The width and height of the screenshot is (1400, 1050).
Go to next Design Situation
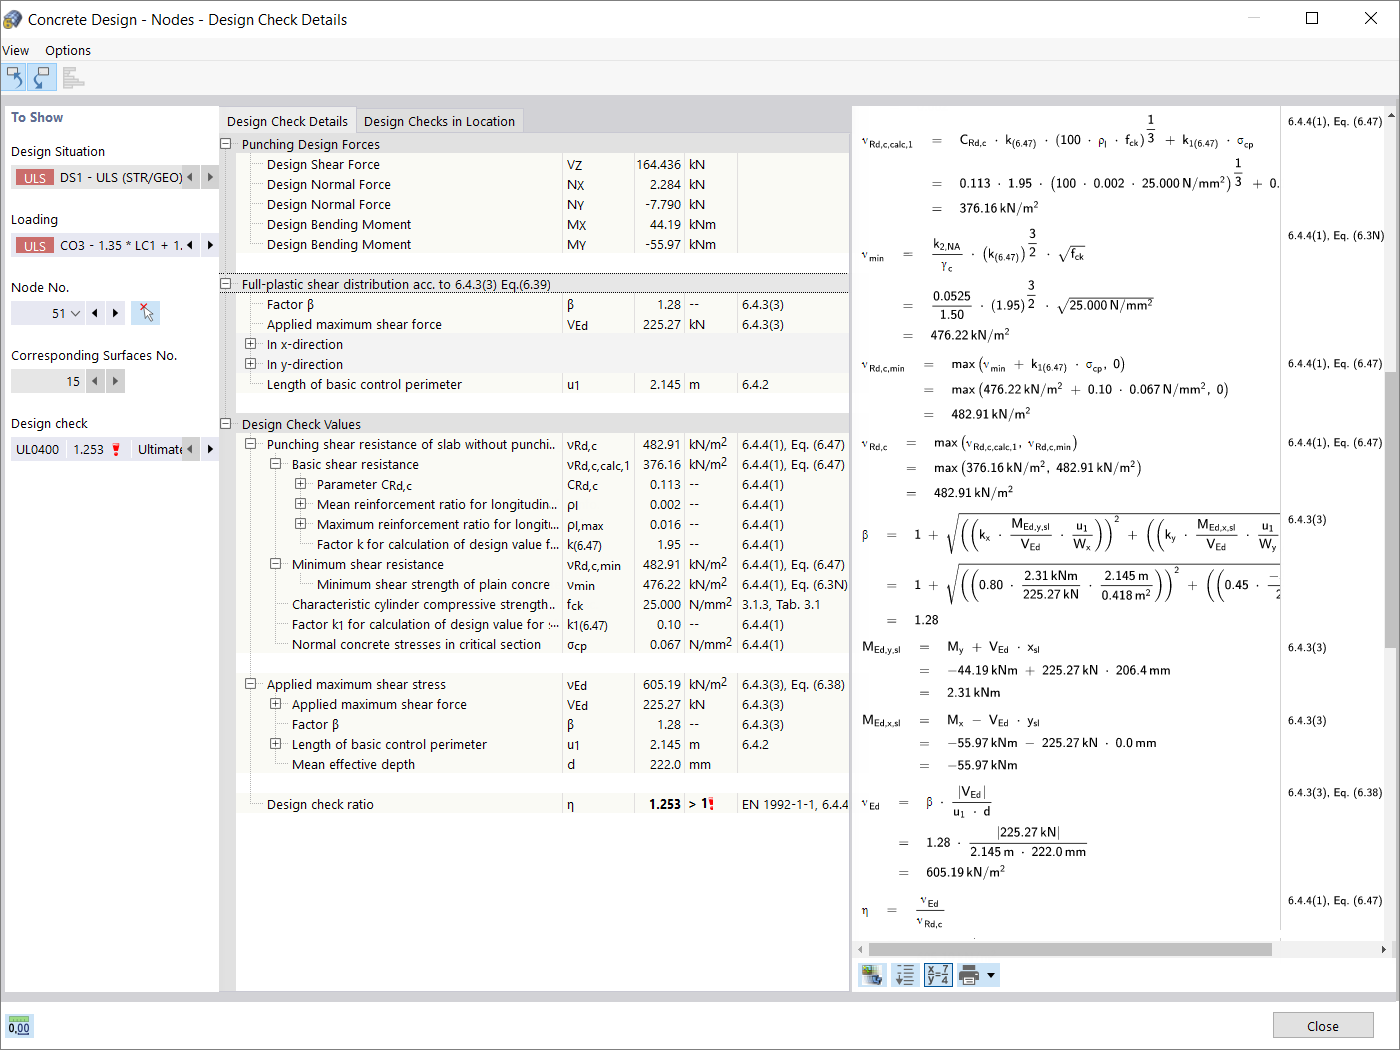(210, 177)
